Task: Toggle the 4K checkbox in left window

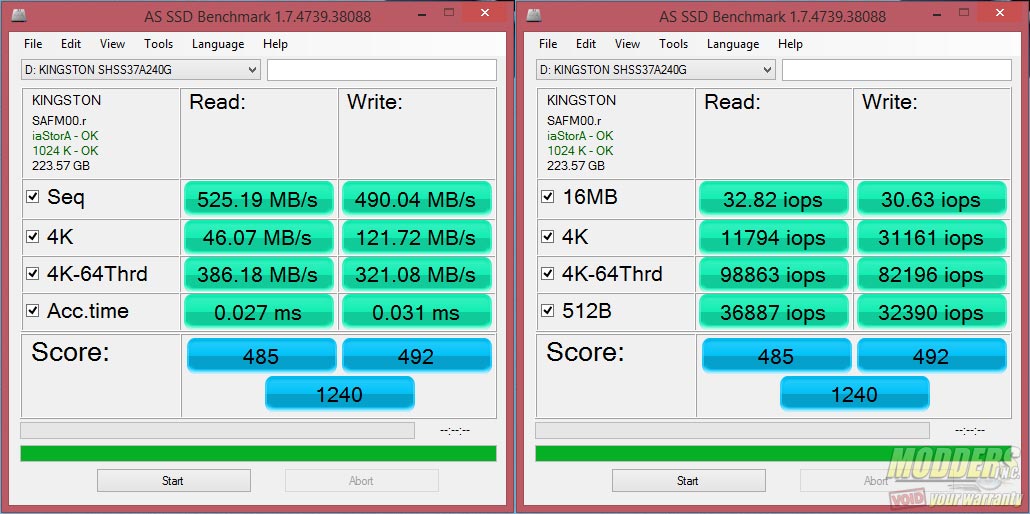Action: click(33, 237)
